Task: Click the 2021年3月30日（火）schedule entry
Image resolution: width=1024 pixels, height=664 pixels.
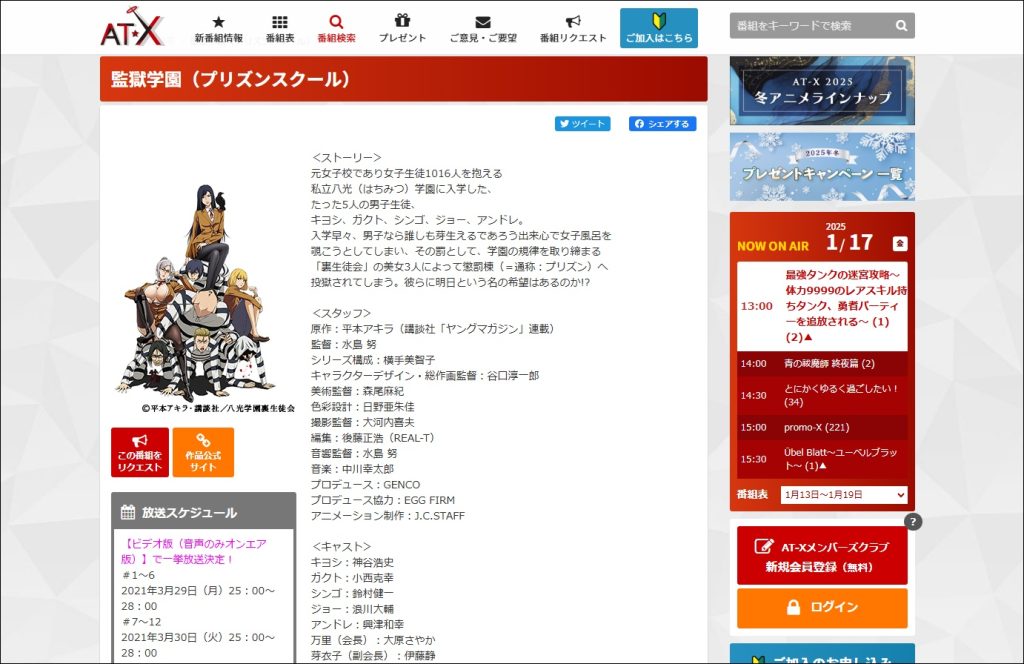Action: click(198, 645)
